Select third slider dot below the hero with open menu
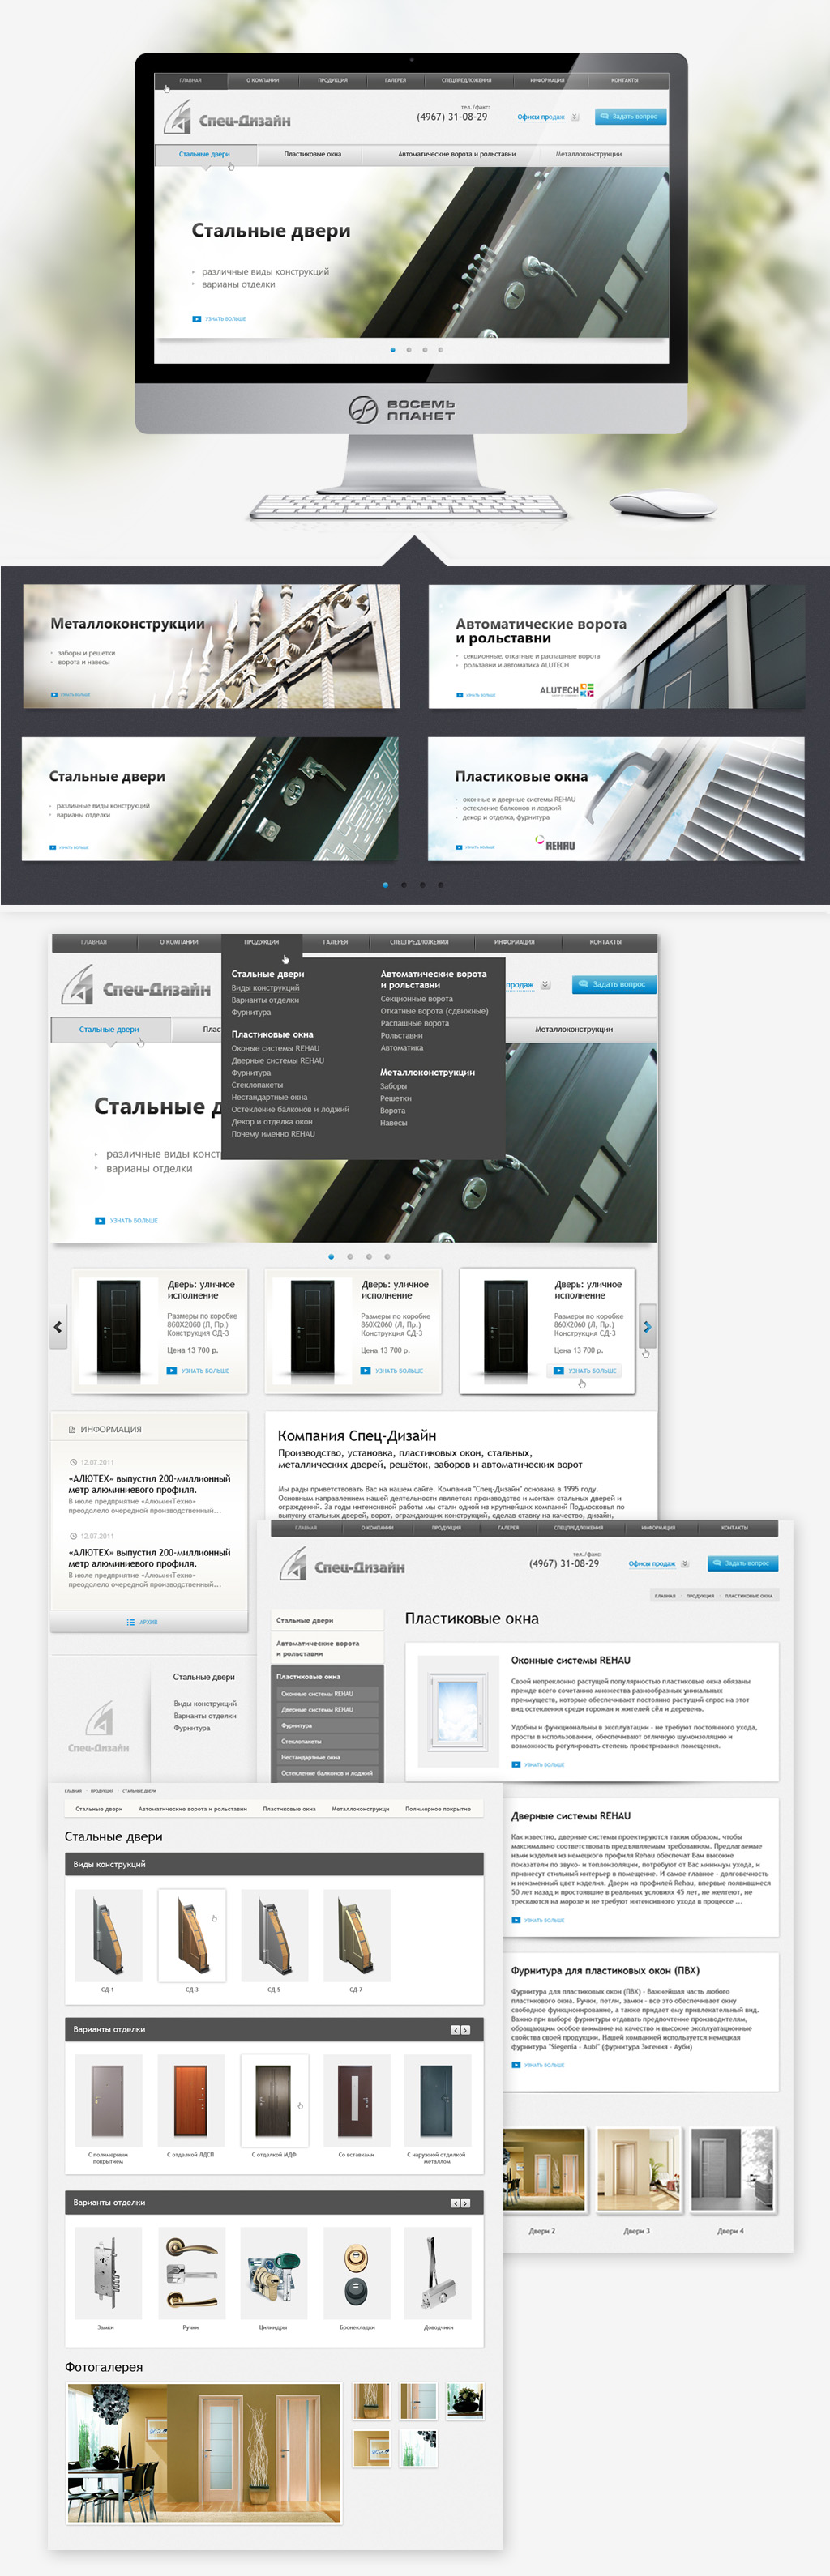The image size is (830, 2576). [x=368, y=1256]
